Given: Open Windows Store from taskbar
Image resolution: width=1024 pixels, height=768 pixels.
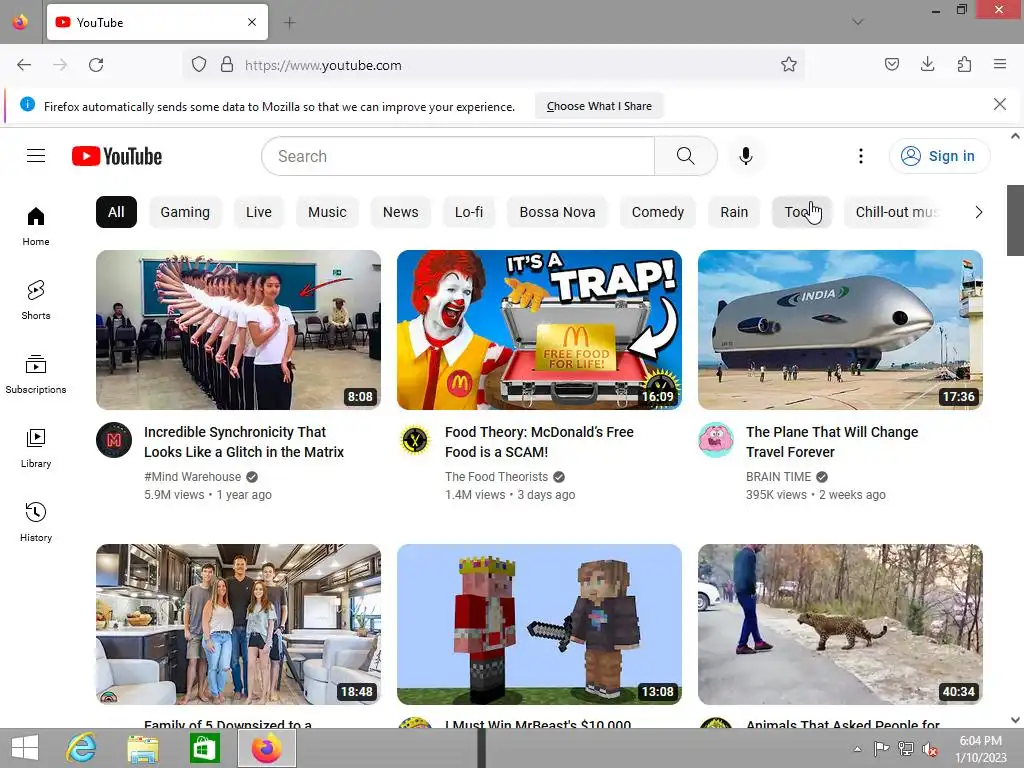Looking at the screenshot, I should tap(204, 748).
